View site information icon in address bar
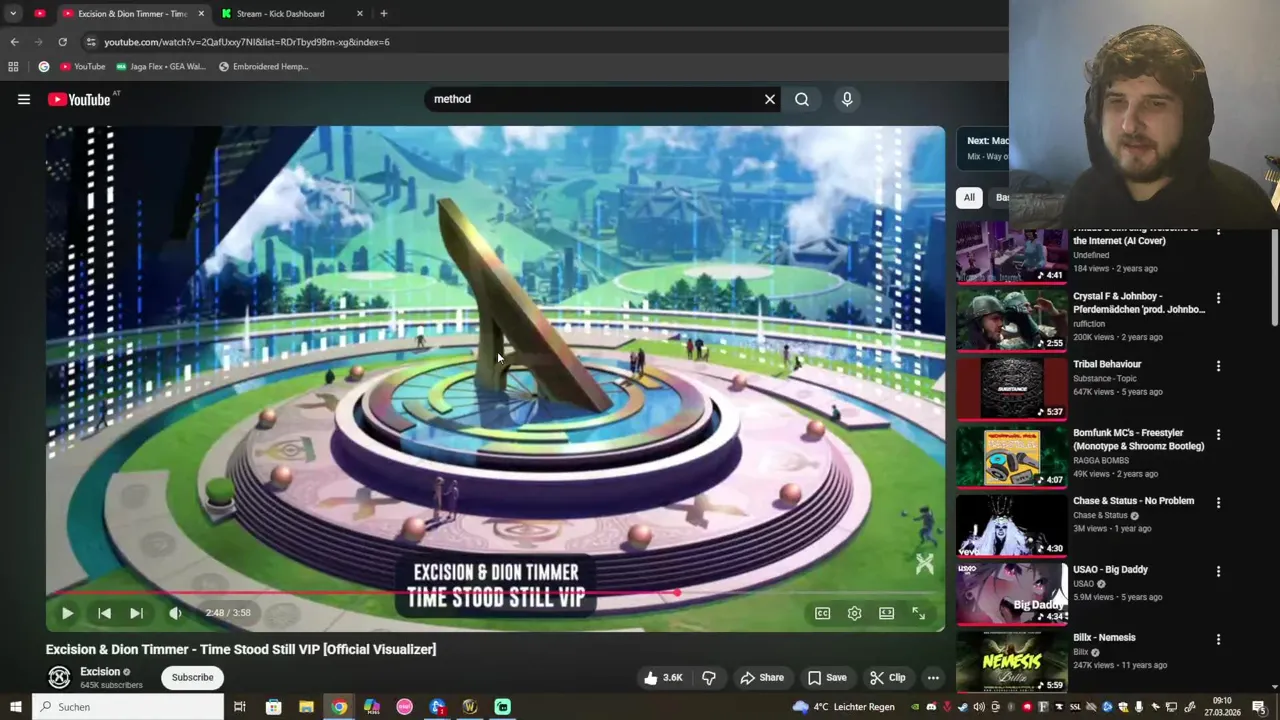 click(x=91, y=42)
